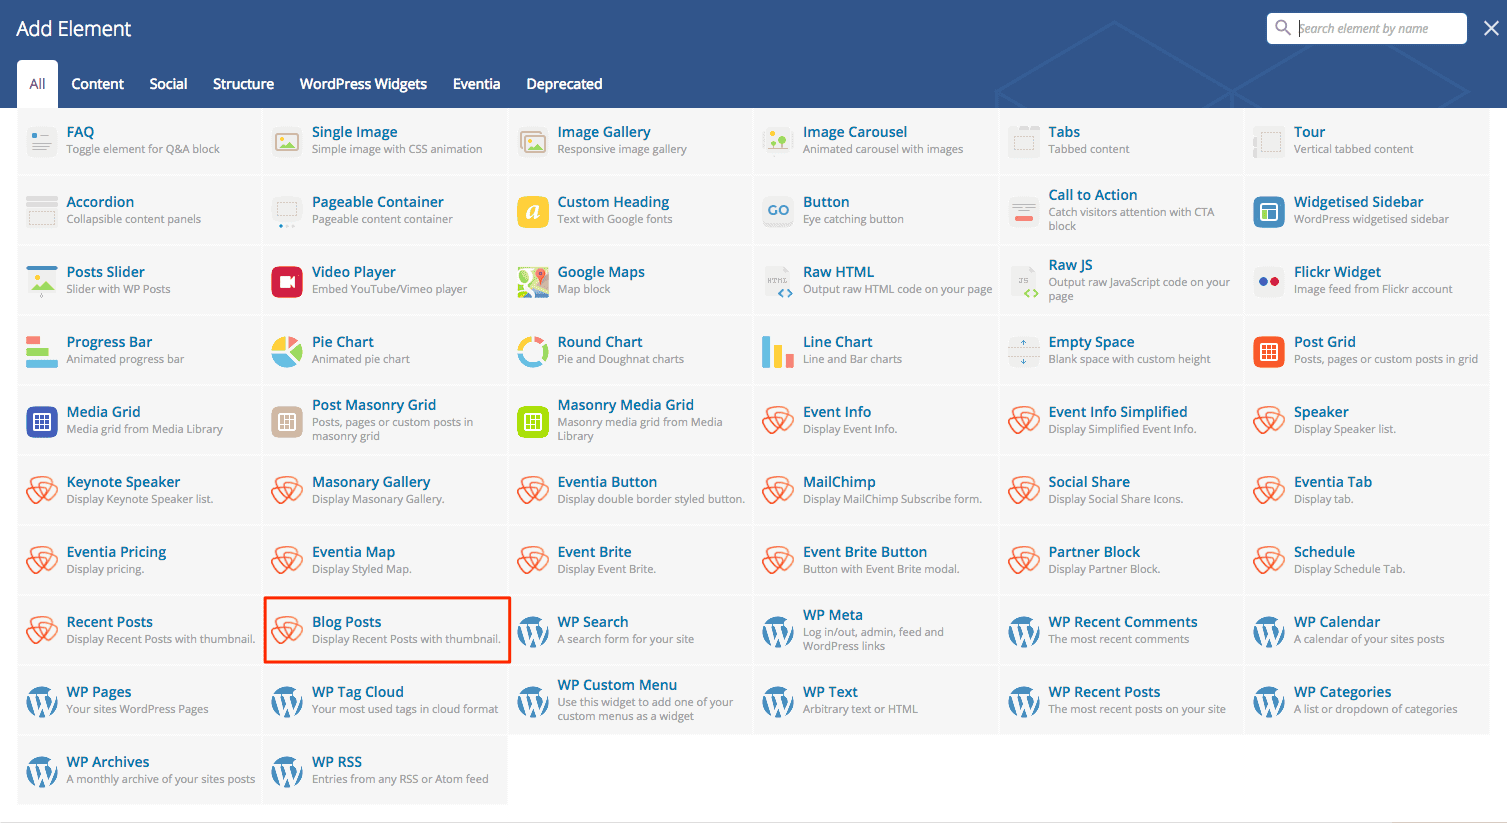Image resolution: width=1507 pixels, height=823 pixels.
Task: Select the Google Maps icon
Action: click(x=532, y=282)
